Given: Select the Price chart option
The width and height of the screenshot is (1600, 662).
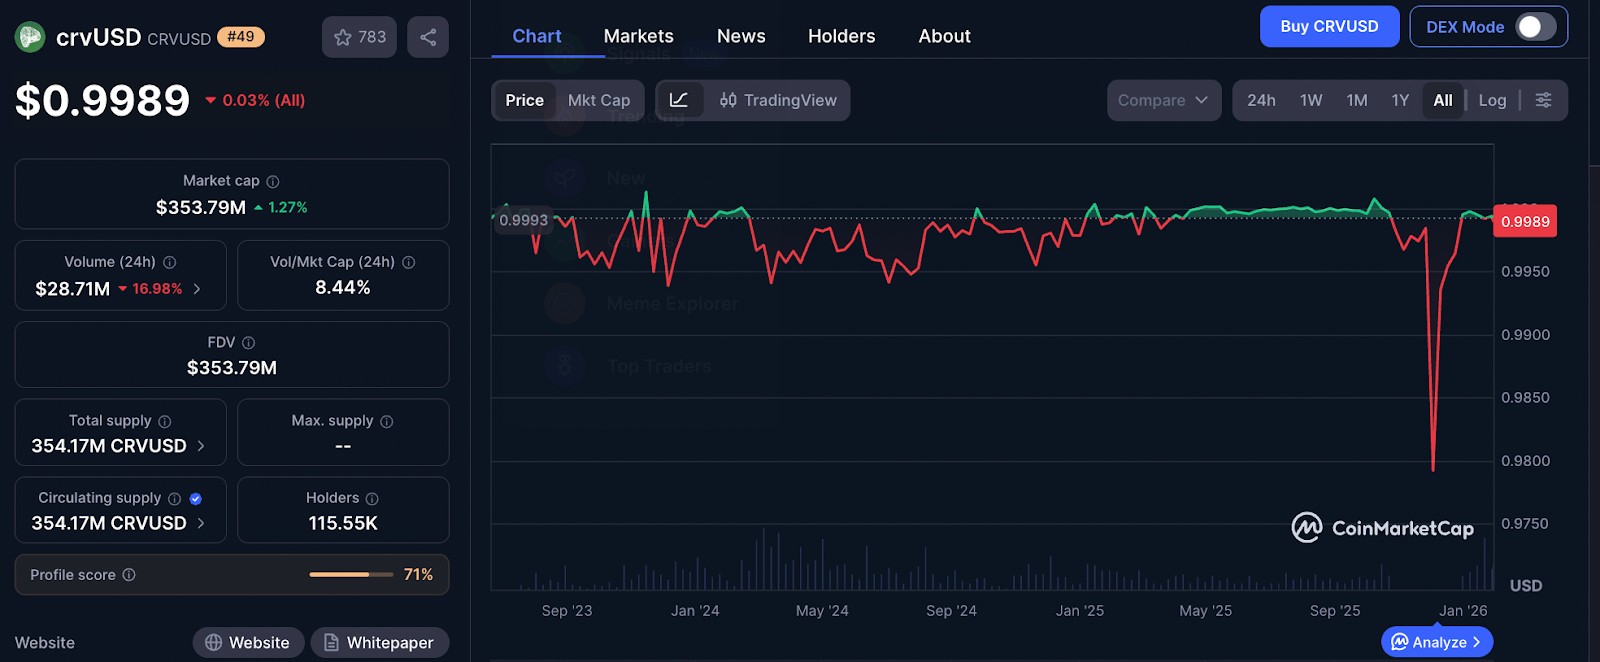Looking at the screenshot, I should click(524, 100).
